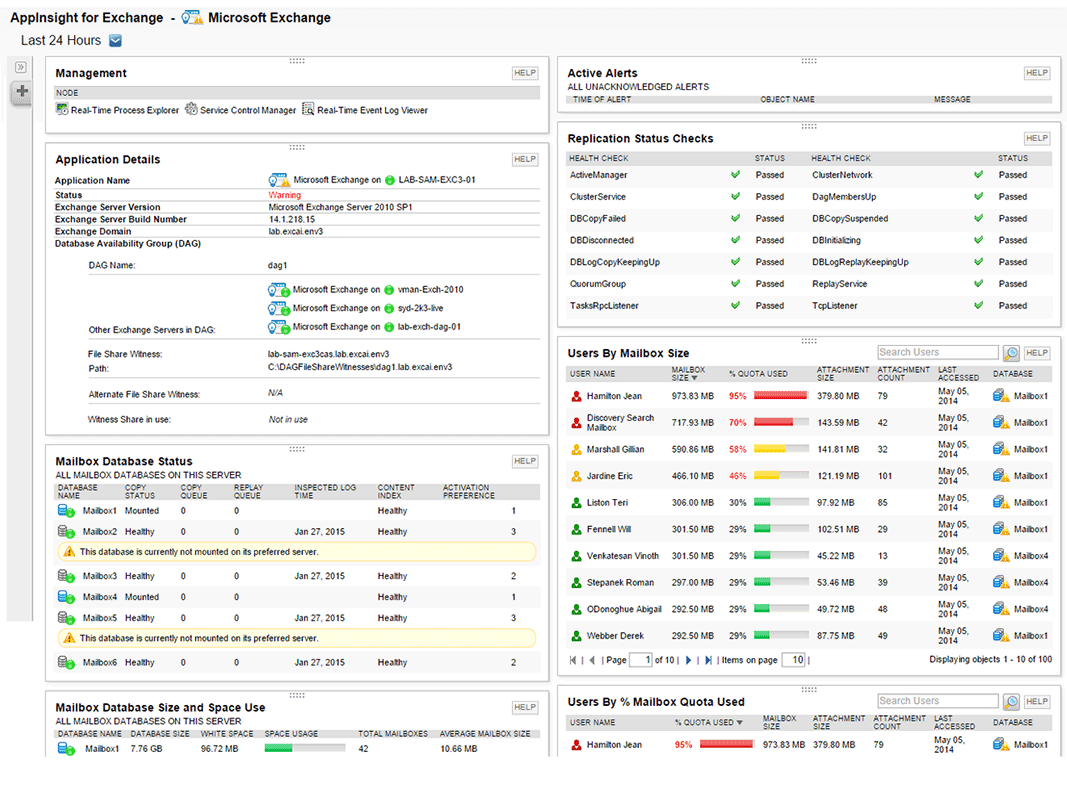
Task: Click HELP in Replication Status Checks
Action: pyautogui.click(x=1036, y=139)
